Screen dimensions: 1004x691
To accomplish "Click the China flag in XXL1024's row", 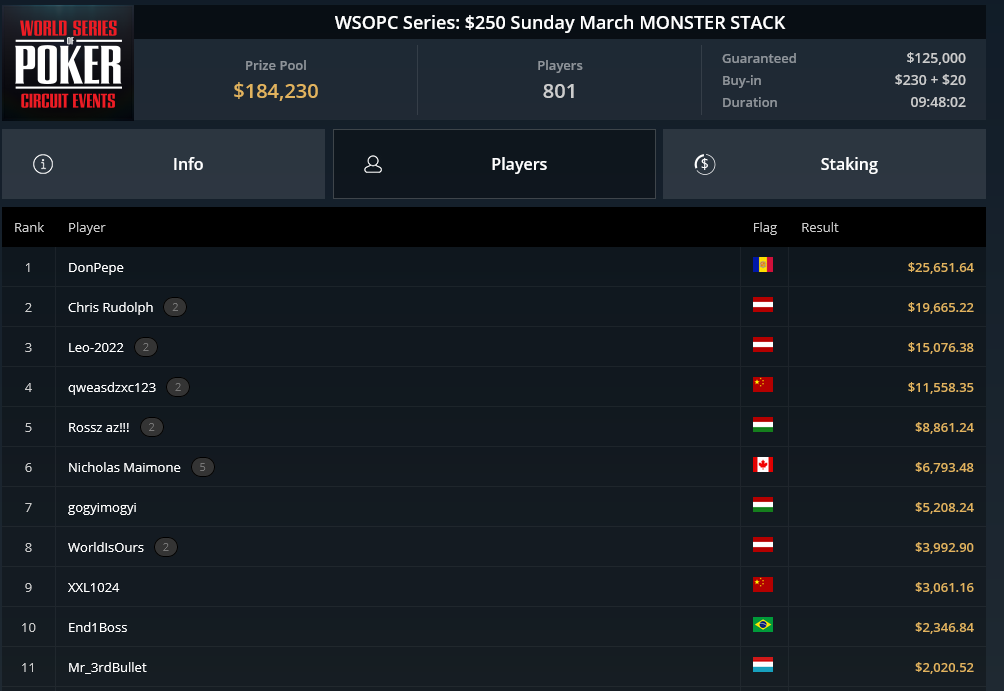I will coord(763,585).
